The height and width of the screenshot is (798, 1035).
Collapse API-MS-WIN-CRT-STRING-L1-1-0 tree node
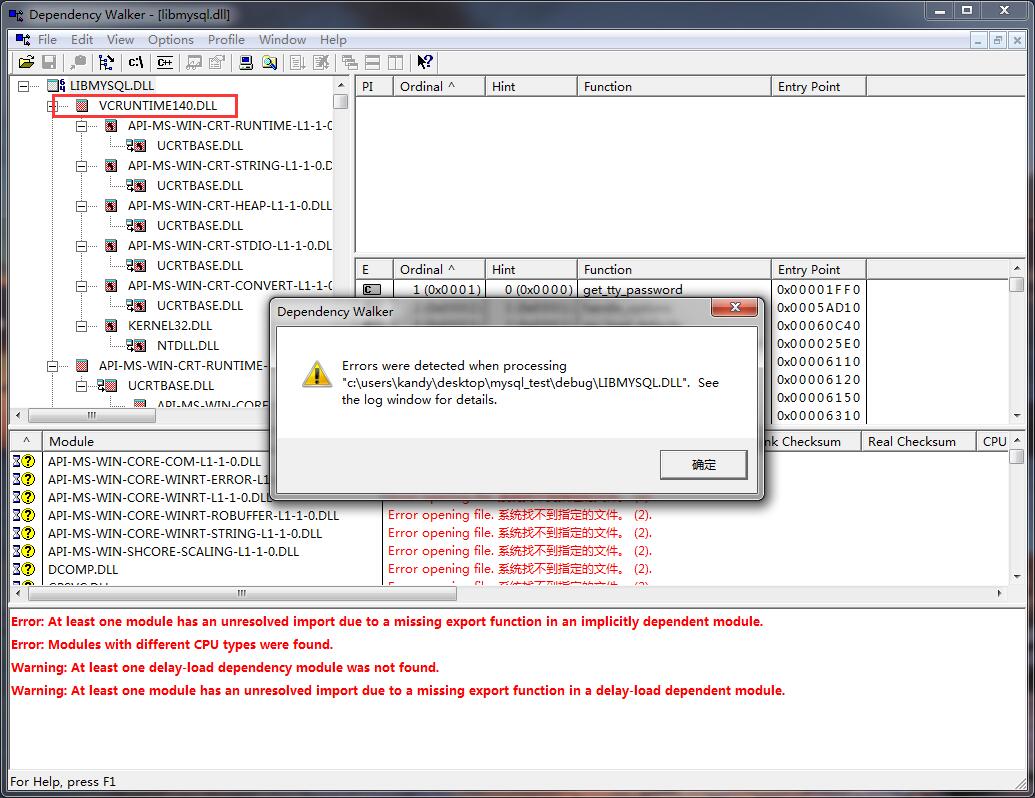point(81,166)
